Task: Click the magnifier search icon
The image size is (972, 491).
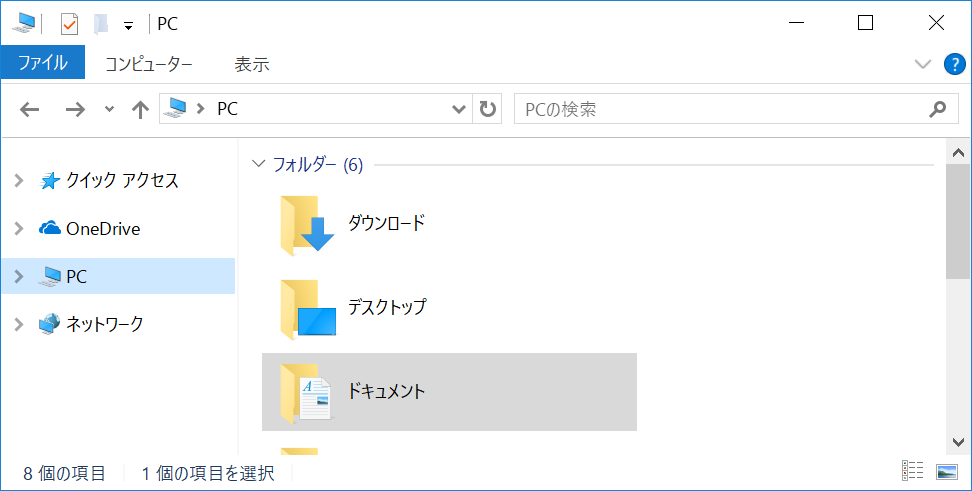Action: tap(938, 109)
